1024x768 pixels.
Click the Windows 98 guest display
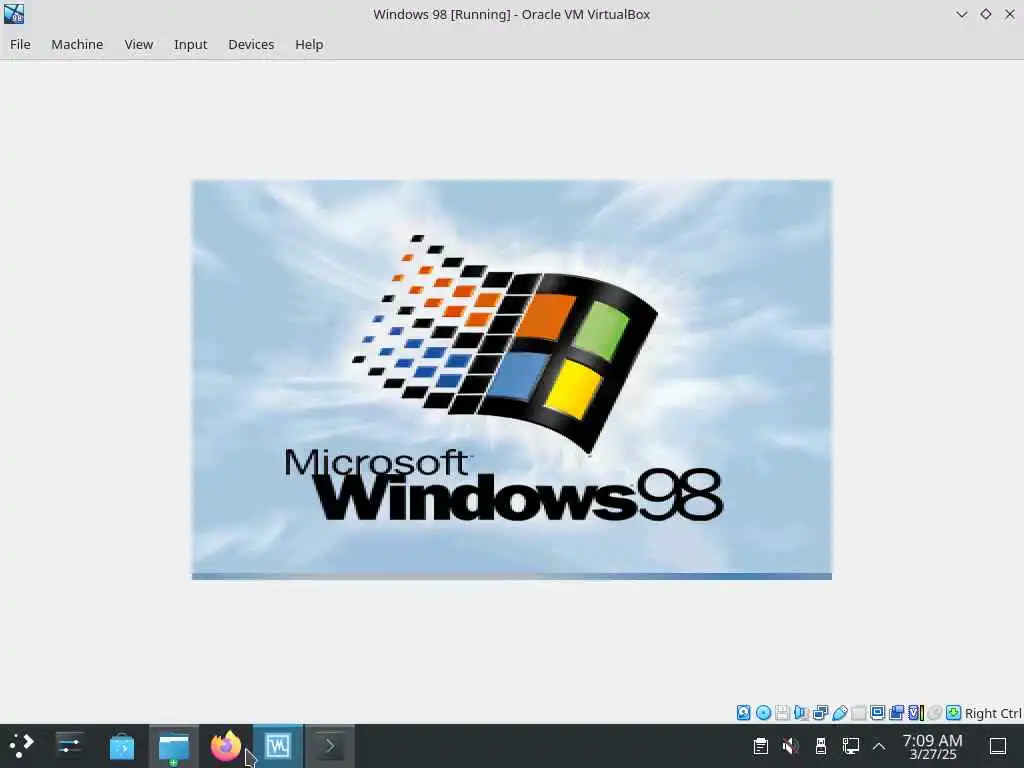point(511,379)
